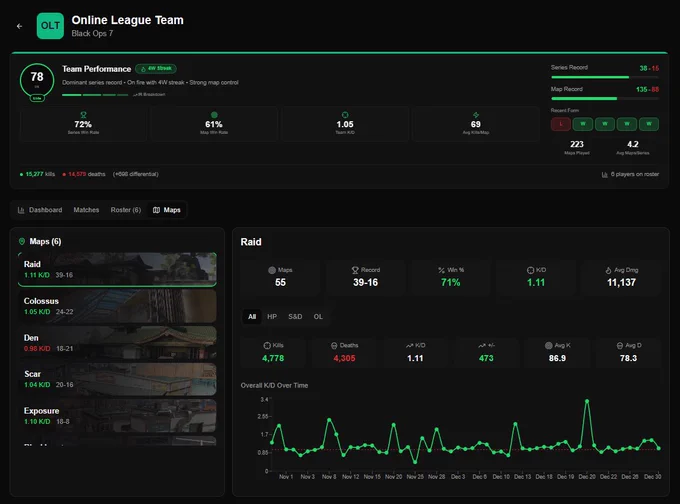Click the 6 players on roster text
This screenshot has height=504, width=680.
(635, 174)
